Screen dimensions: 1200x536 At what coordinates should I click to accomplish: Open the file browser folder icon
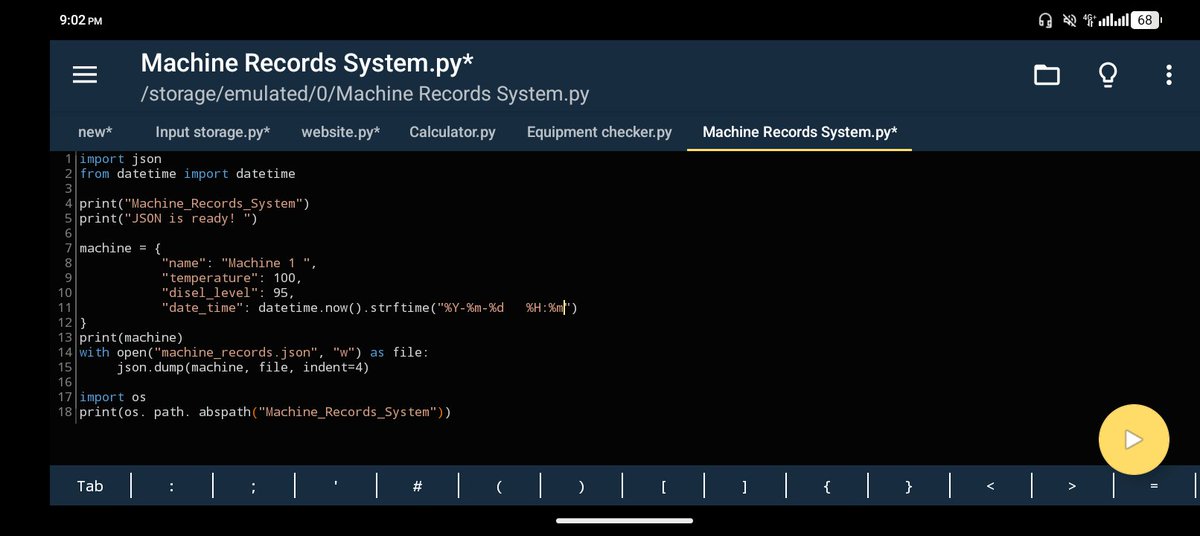[1047, 75]
